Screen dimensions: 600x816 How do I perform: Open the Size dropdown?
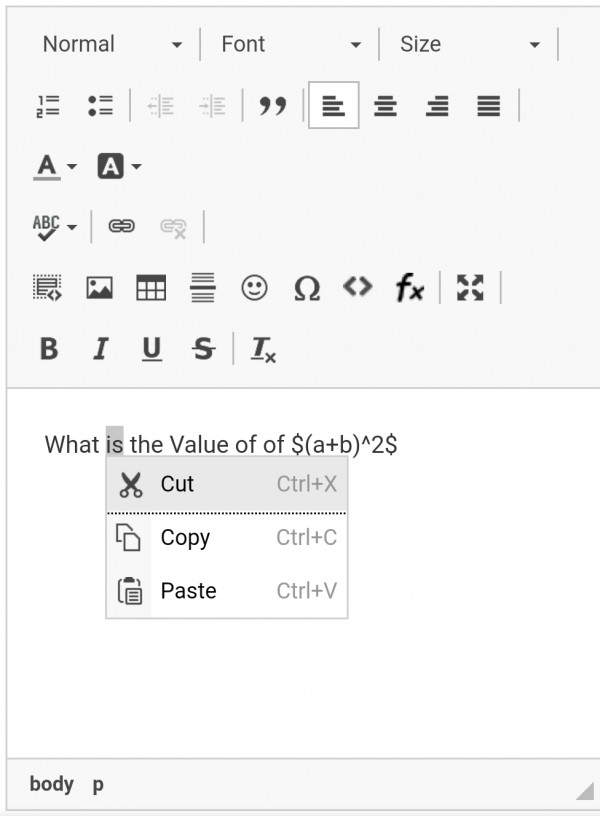(x=469, y=45)
